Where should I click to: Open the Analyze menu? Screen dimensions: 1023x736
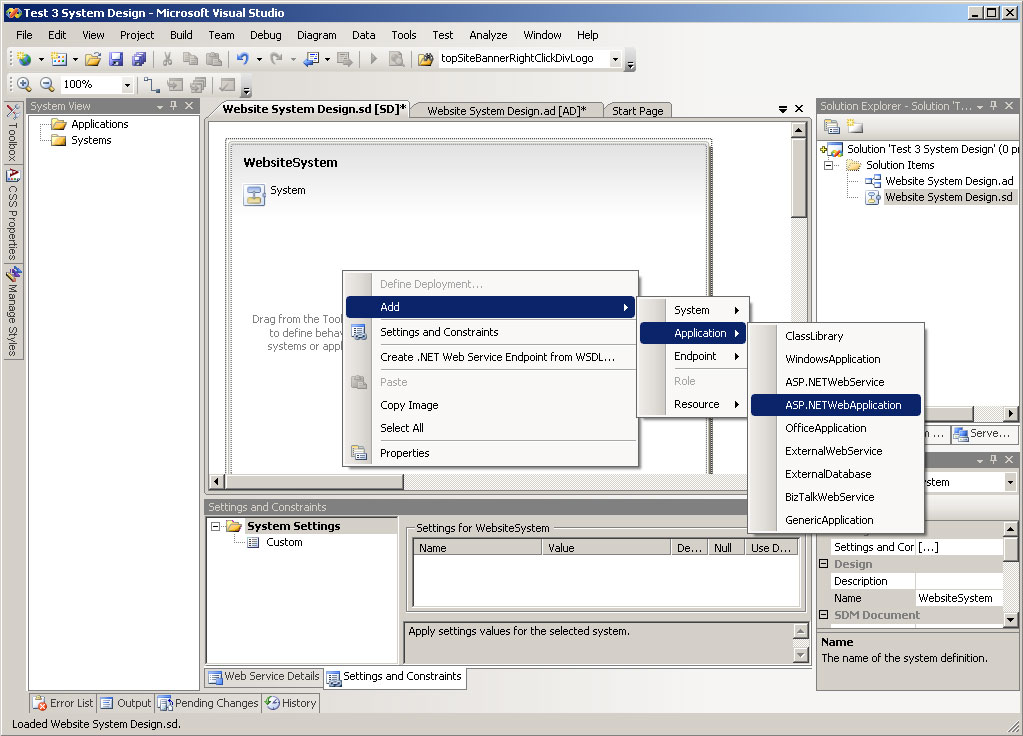(x=488, y=35)
